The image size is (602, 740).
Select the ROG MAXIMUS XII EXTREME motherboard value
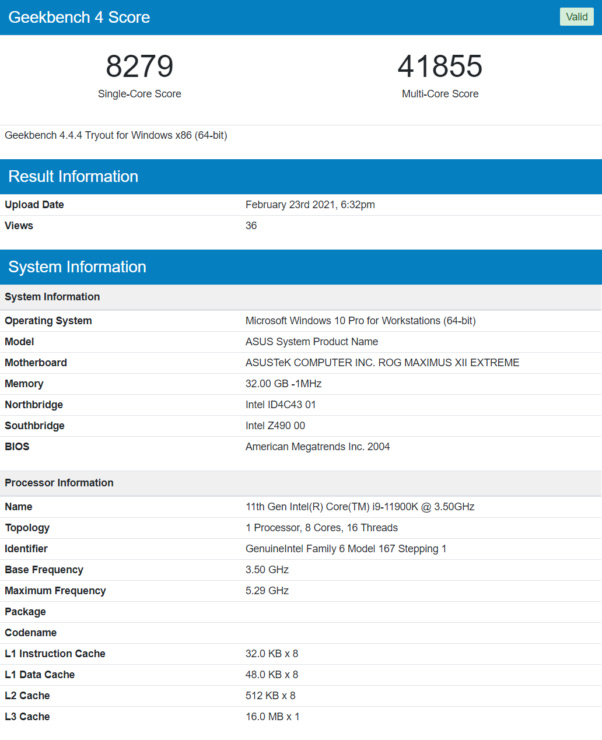coord(382,363)
